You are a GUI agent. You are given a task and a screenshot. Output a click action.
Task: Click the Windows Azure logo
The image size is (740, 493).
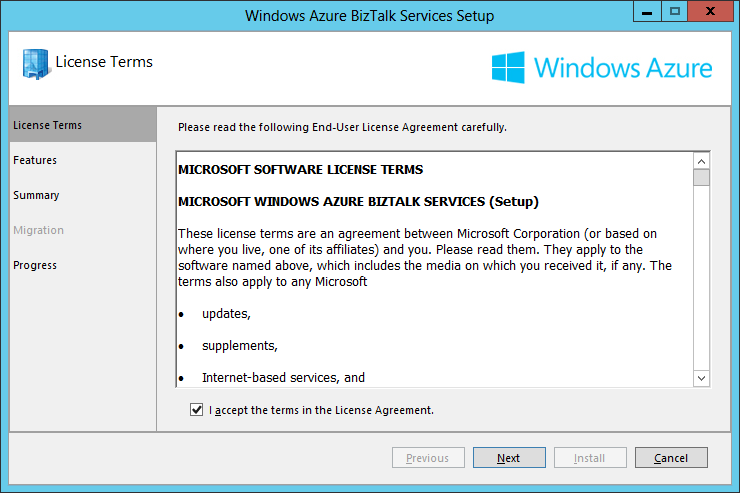602,68
